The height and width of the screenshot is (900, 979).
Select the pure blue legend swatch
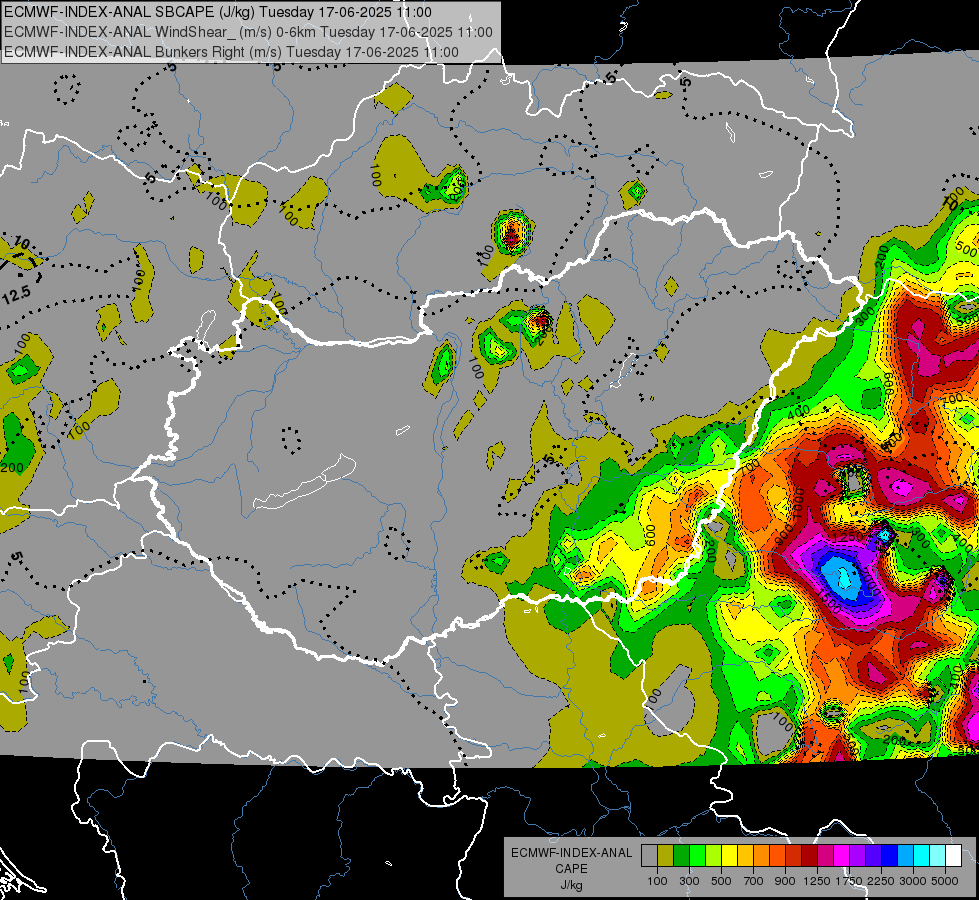(x=890, y=855)
